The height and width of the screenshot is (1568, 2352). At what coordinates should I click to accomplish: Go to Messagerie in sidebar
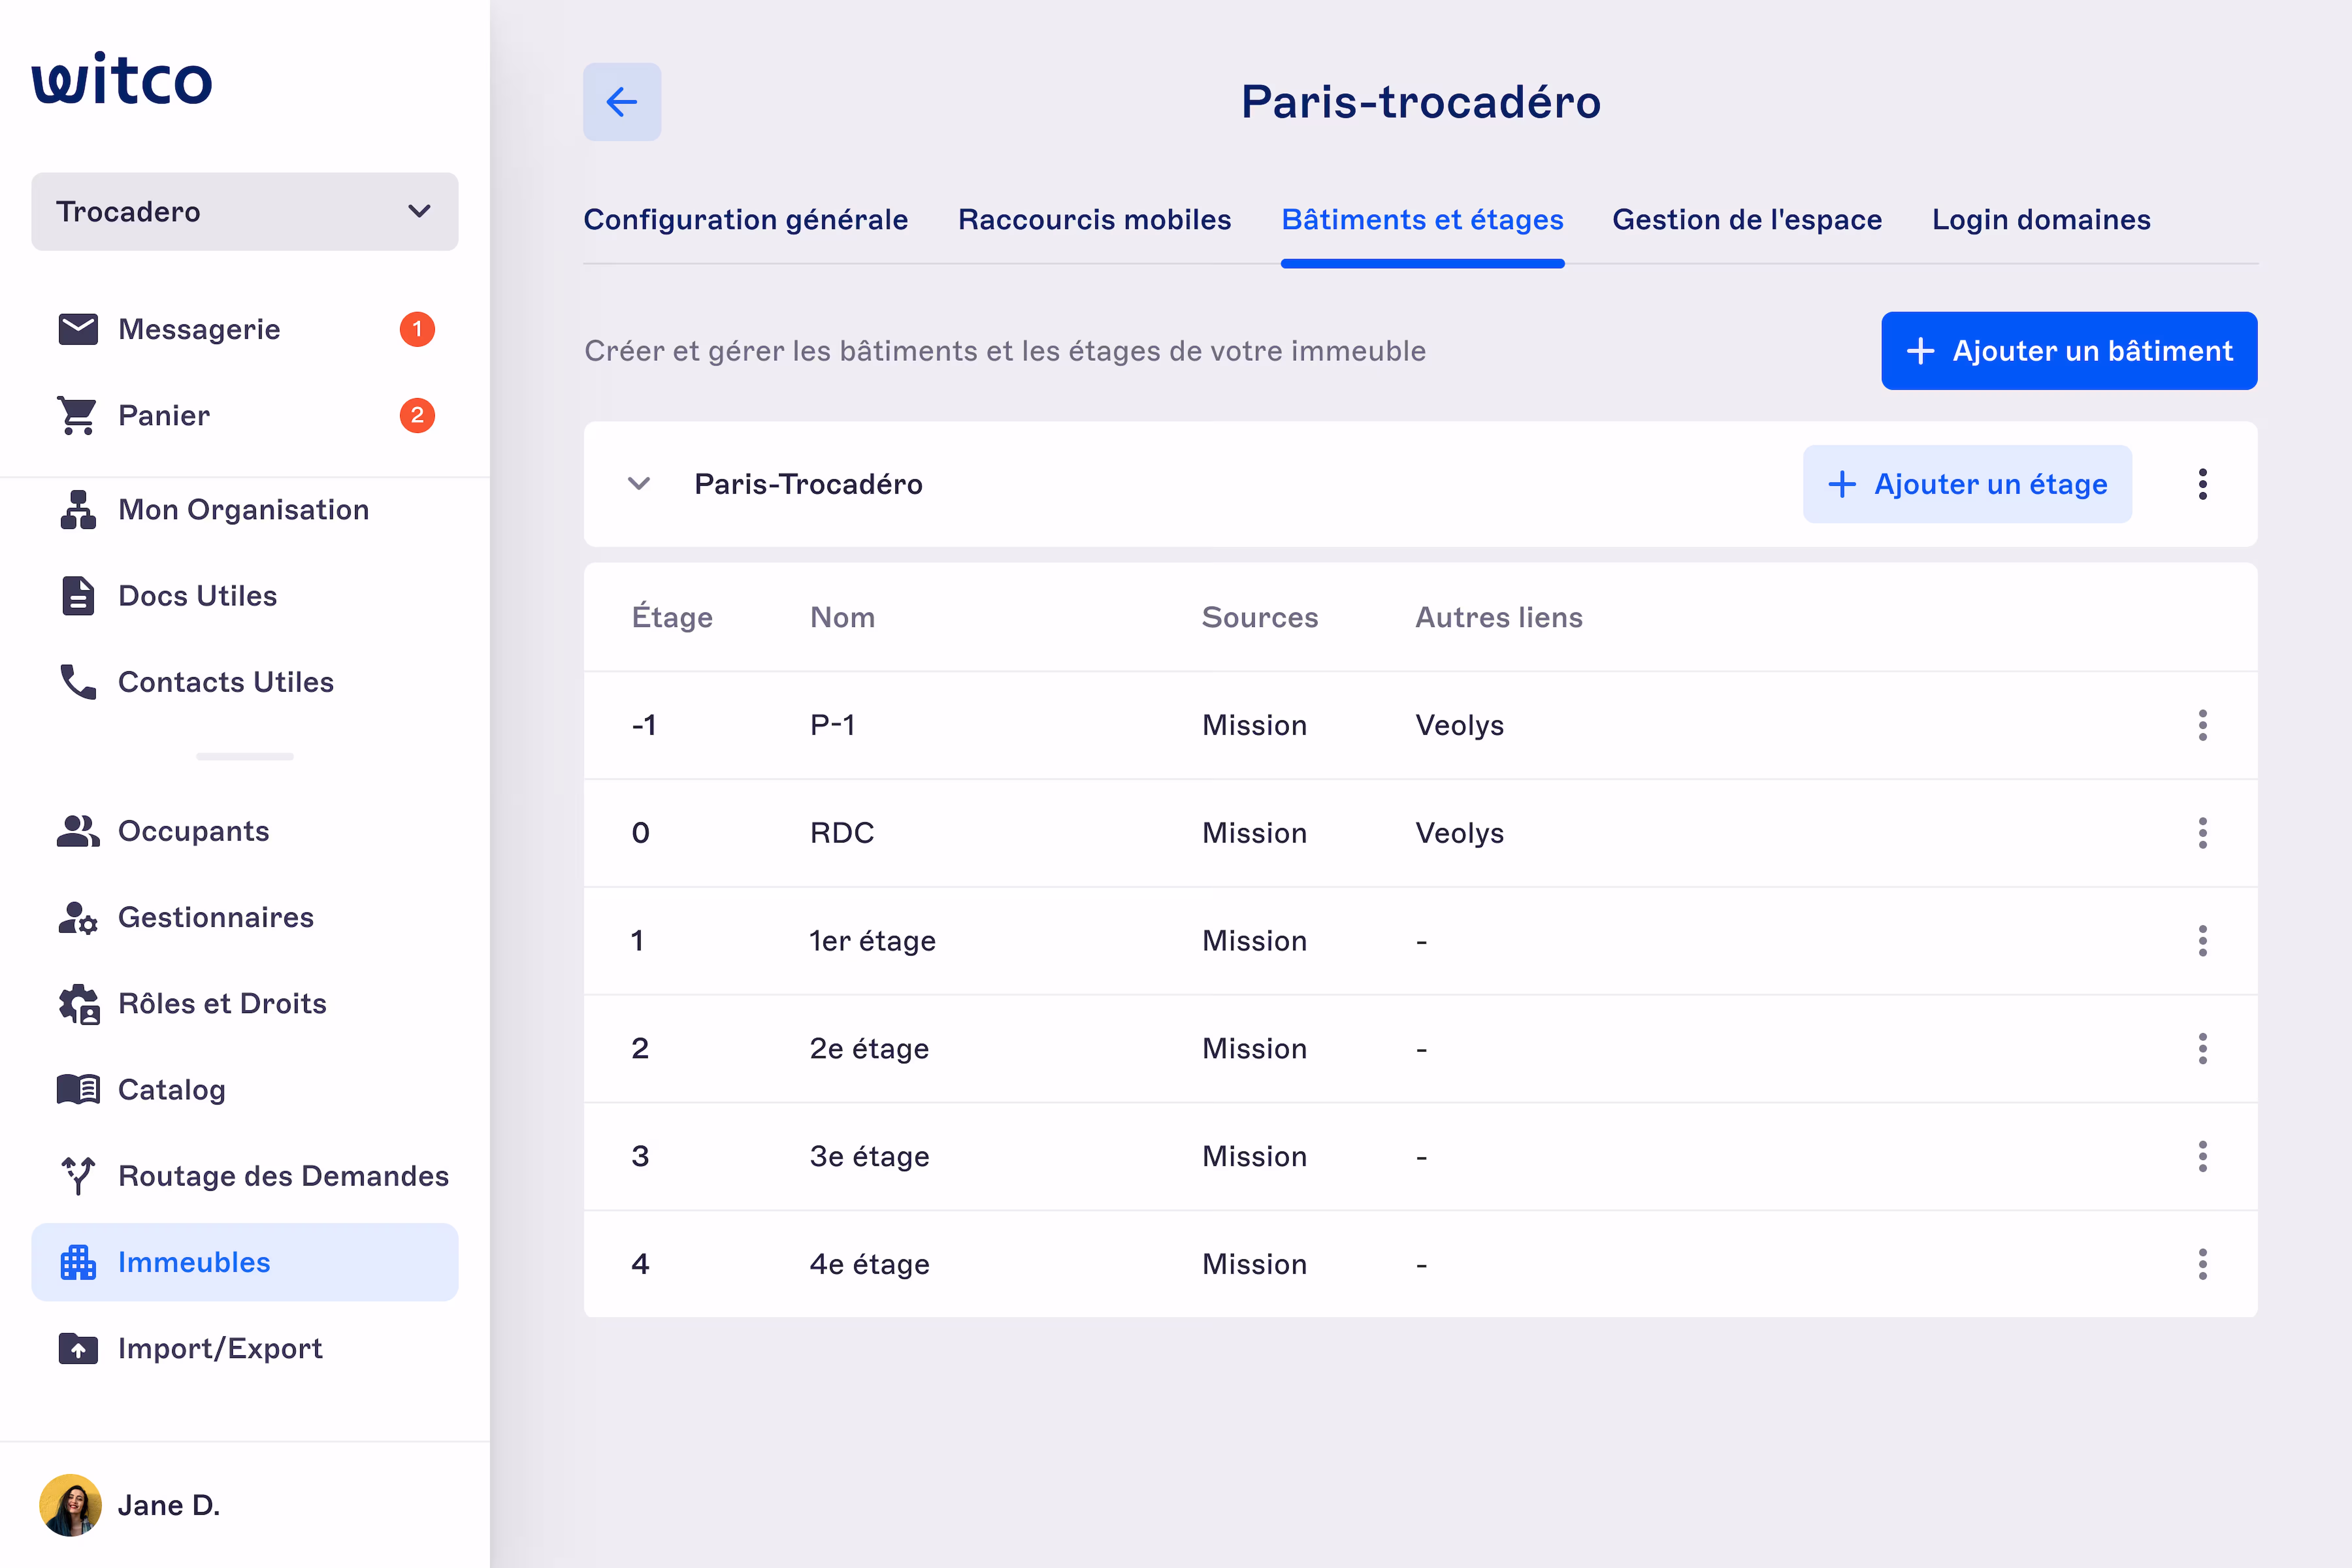(245, 329)
